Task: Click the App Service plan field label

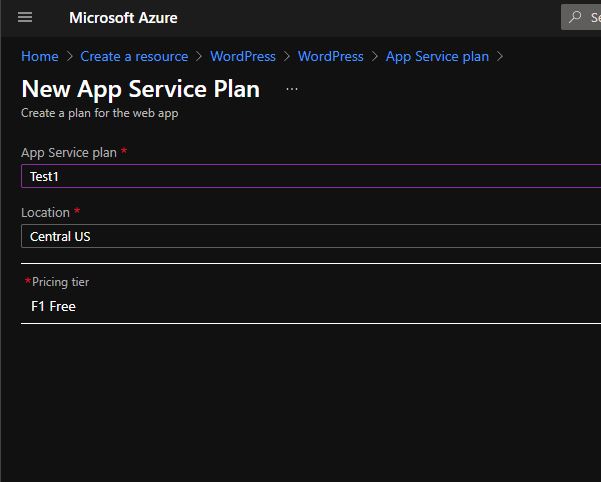Action: 69,152
